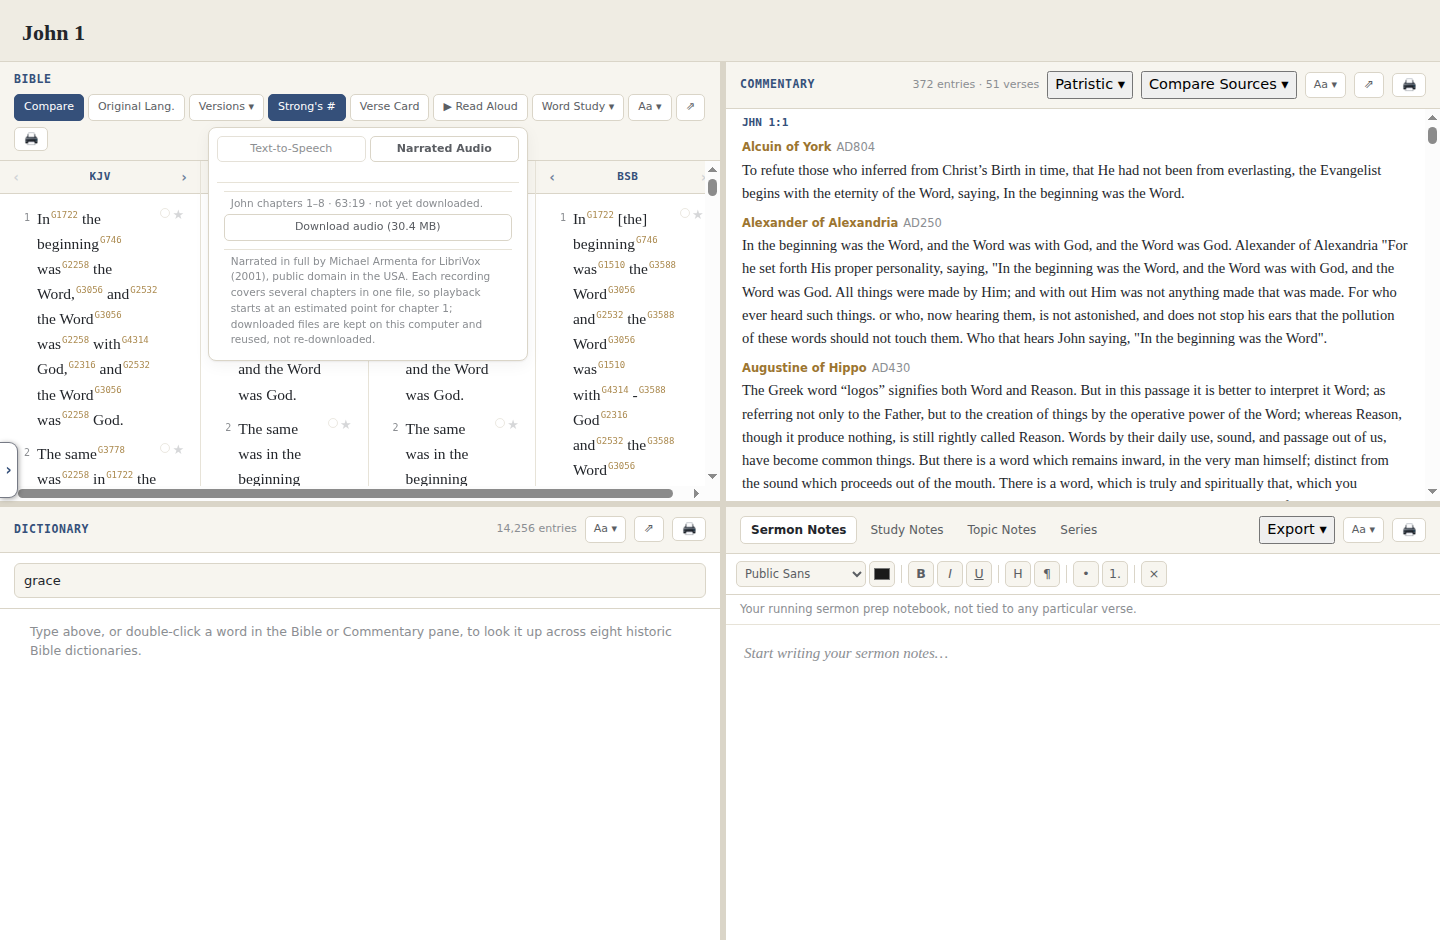This screenshot has height=940, width=1440.
Task: Toggle Compare mode in Bible pane
Action: [49, 107]
